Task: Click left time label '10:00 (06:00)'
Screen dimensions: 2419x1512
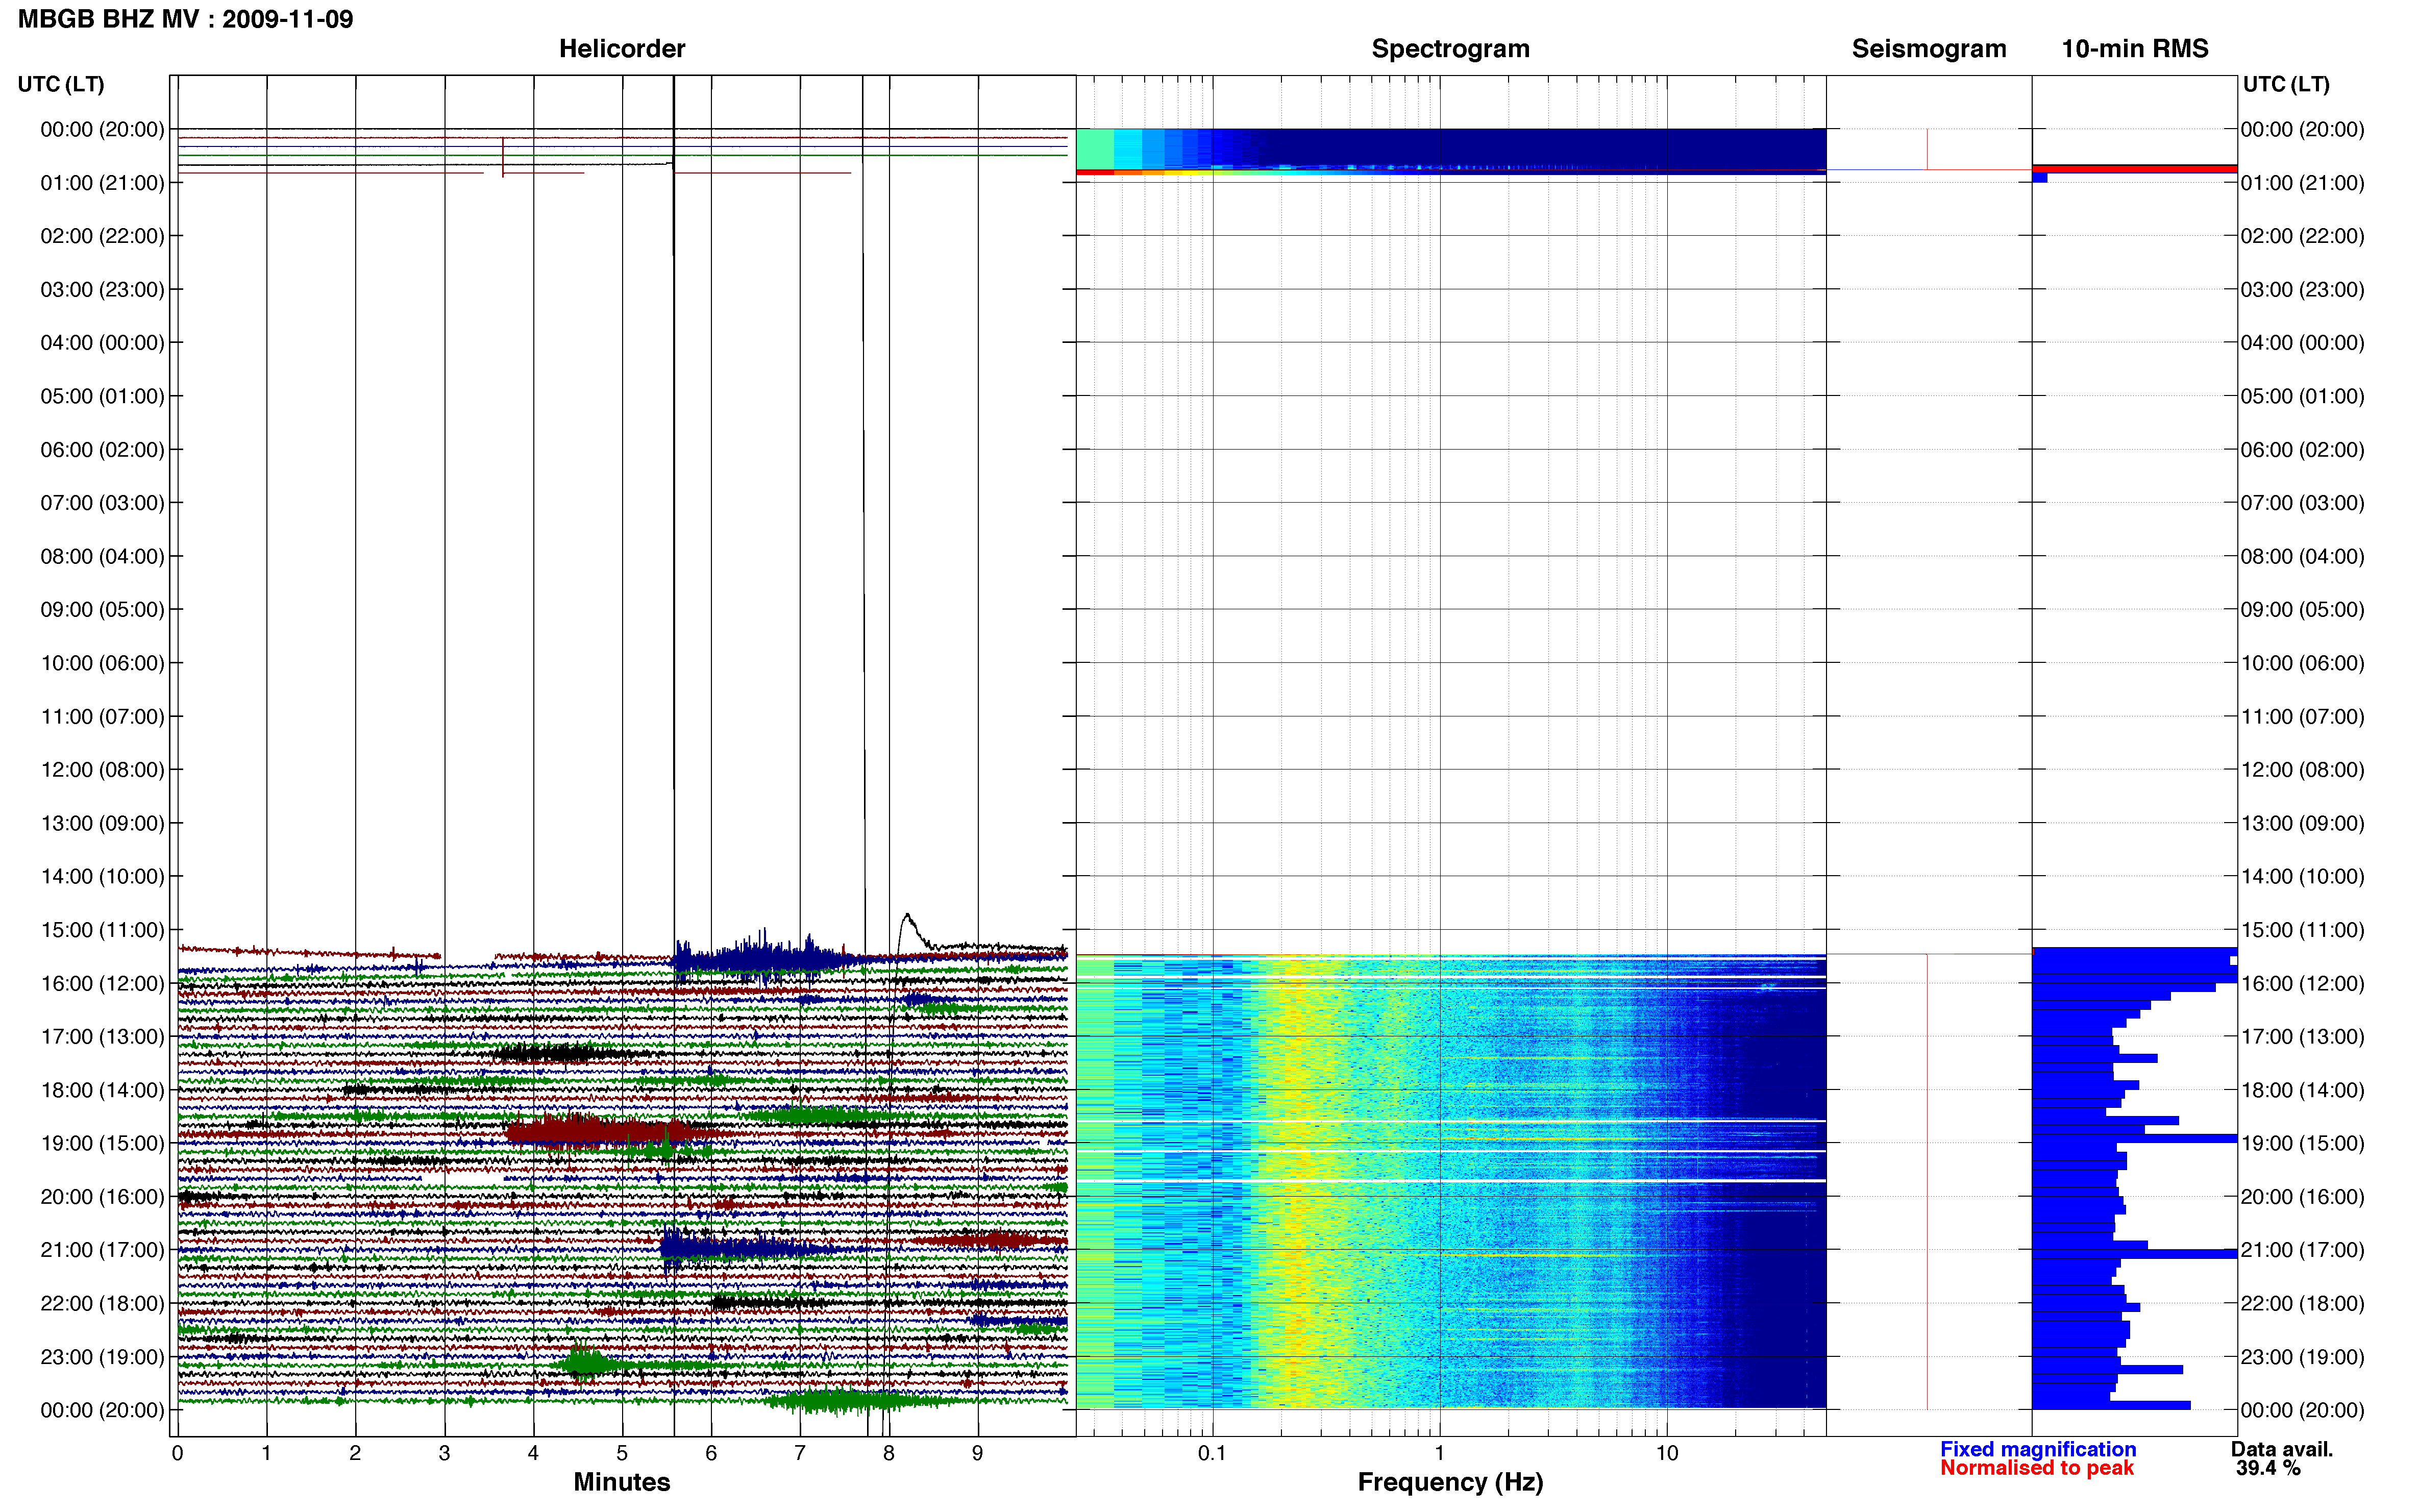Action: (x=102, y=663)
